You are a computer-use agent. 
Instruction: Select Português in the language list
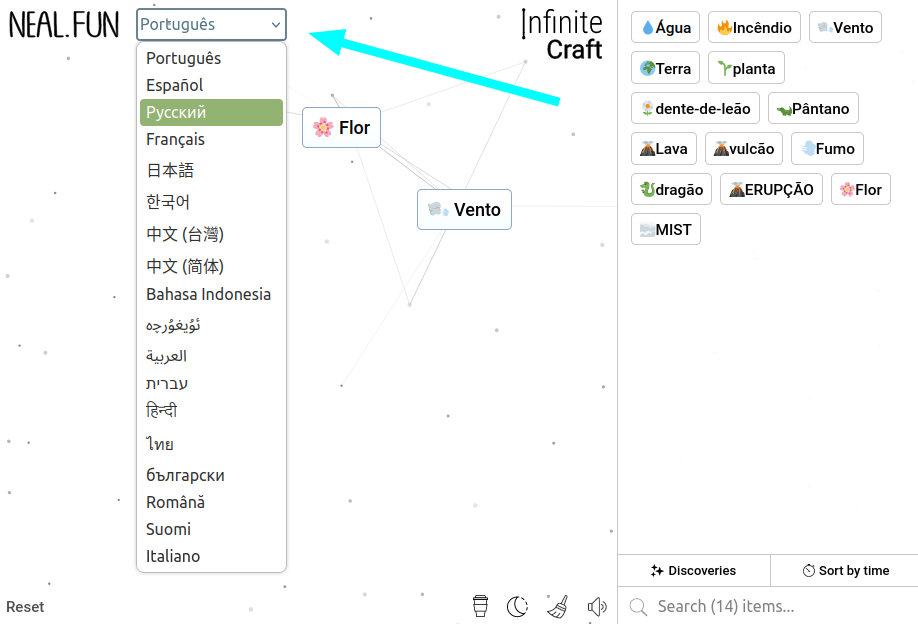pyautogui.click(x=211, y=59)
